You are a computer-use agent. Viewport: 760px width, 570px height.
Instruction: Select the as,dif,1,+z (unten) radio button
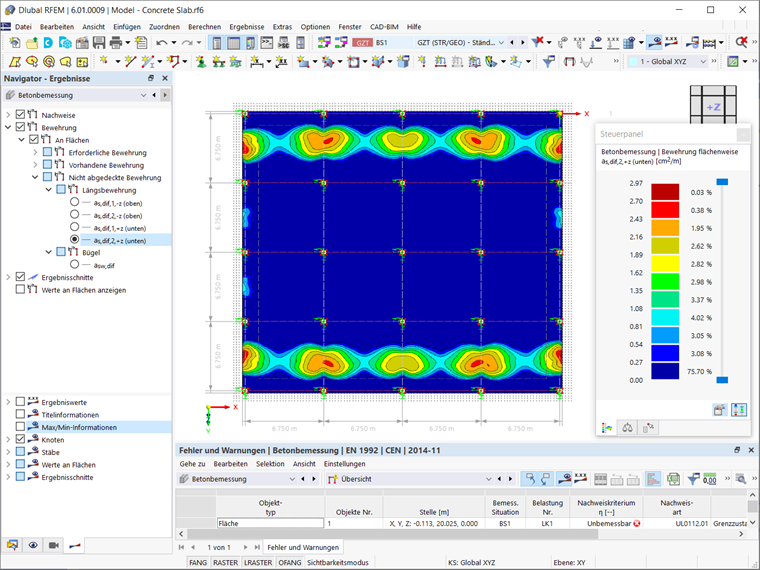pyautogui.click(x=74, y=227)
